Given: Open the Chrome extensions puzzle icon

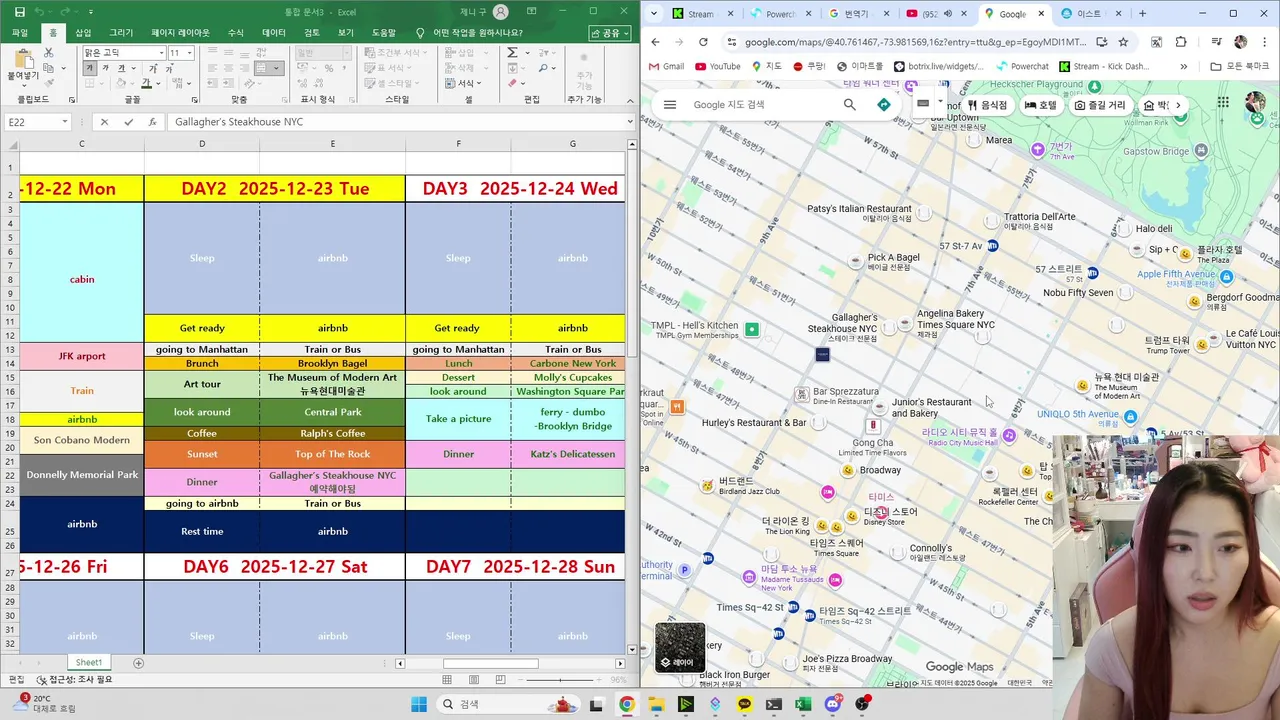Looking at the screenshot, I should point(1180,42).
